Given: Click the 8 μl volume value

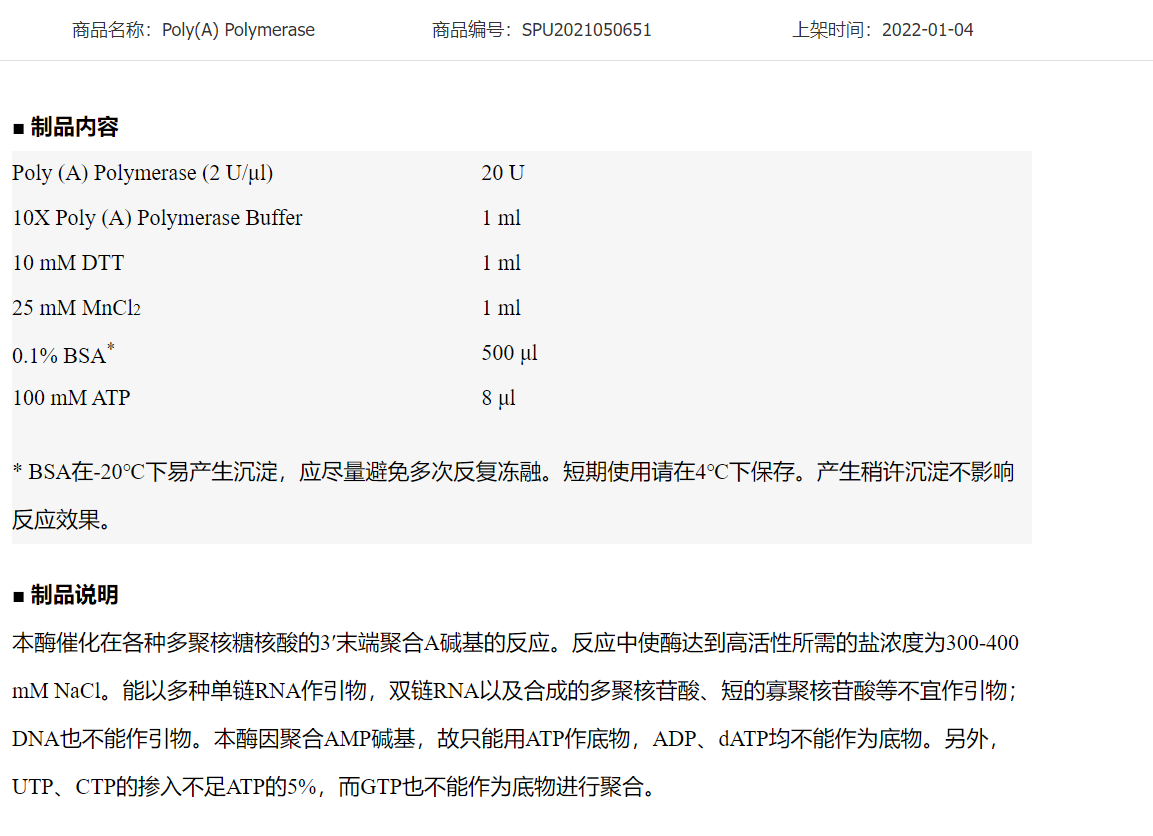Looking at the screenshot, I should 498,398.
